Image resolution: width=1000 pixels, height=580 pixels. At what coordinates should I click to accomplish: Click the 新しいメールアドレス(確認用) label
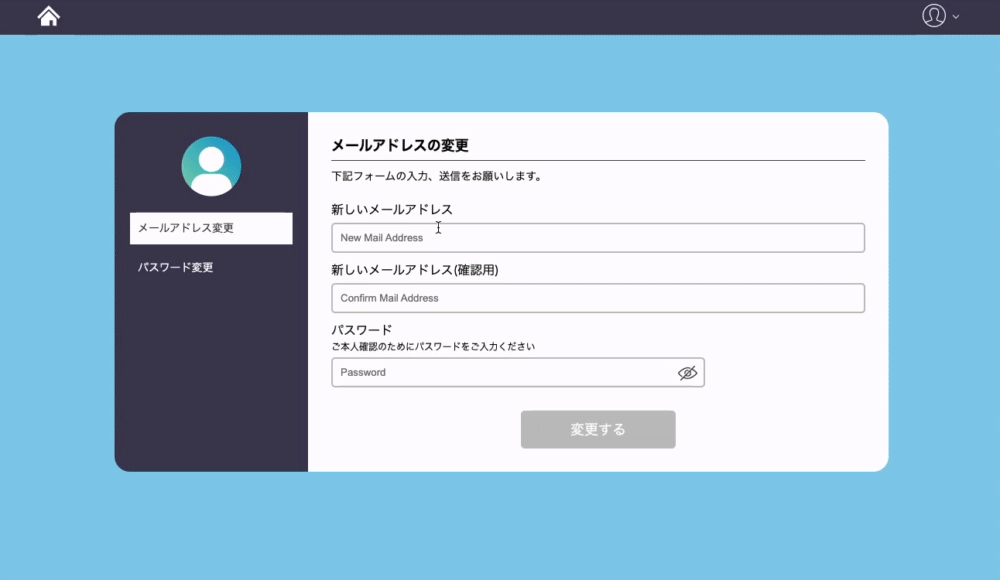[415, 270]
